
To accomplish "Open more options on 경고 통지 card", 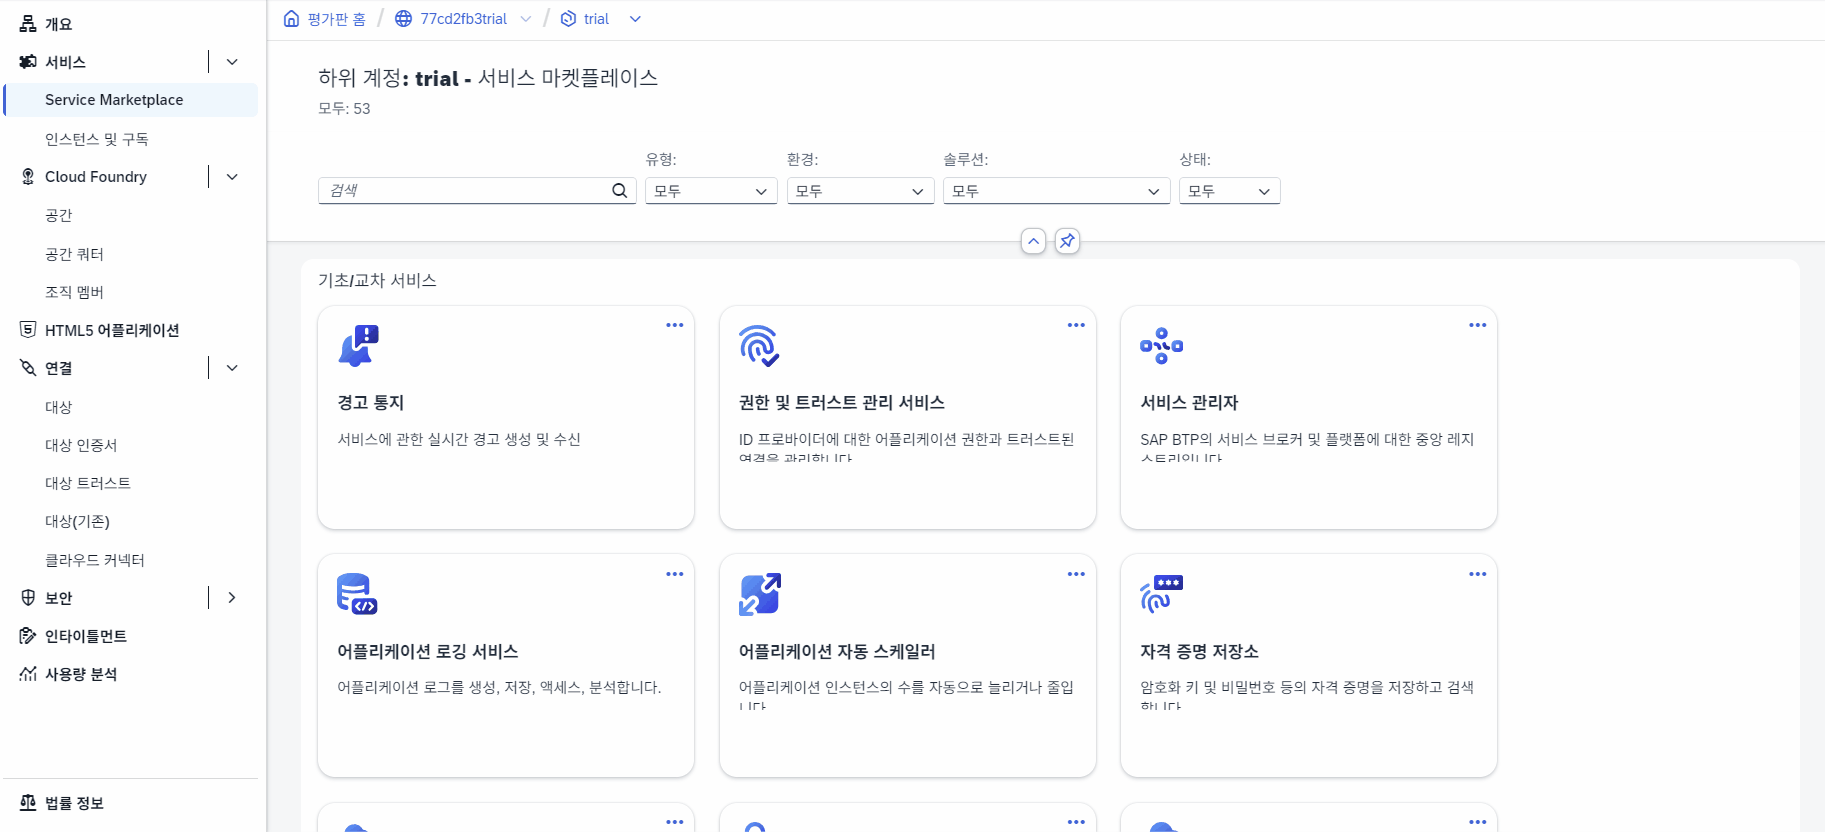I will (x=675, y=325).
